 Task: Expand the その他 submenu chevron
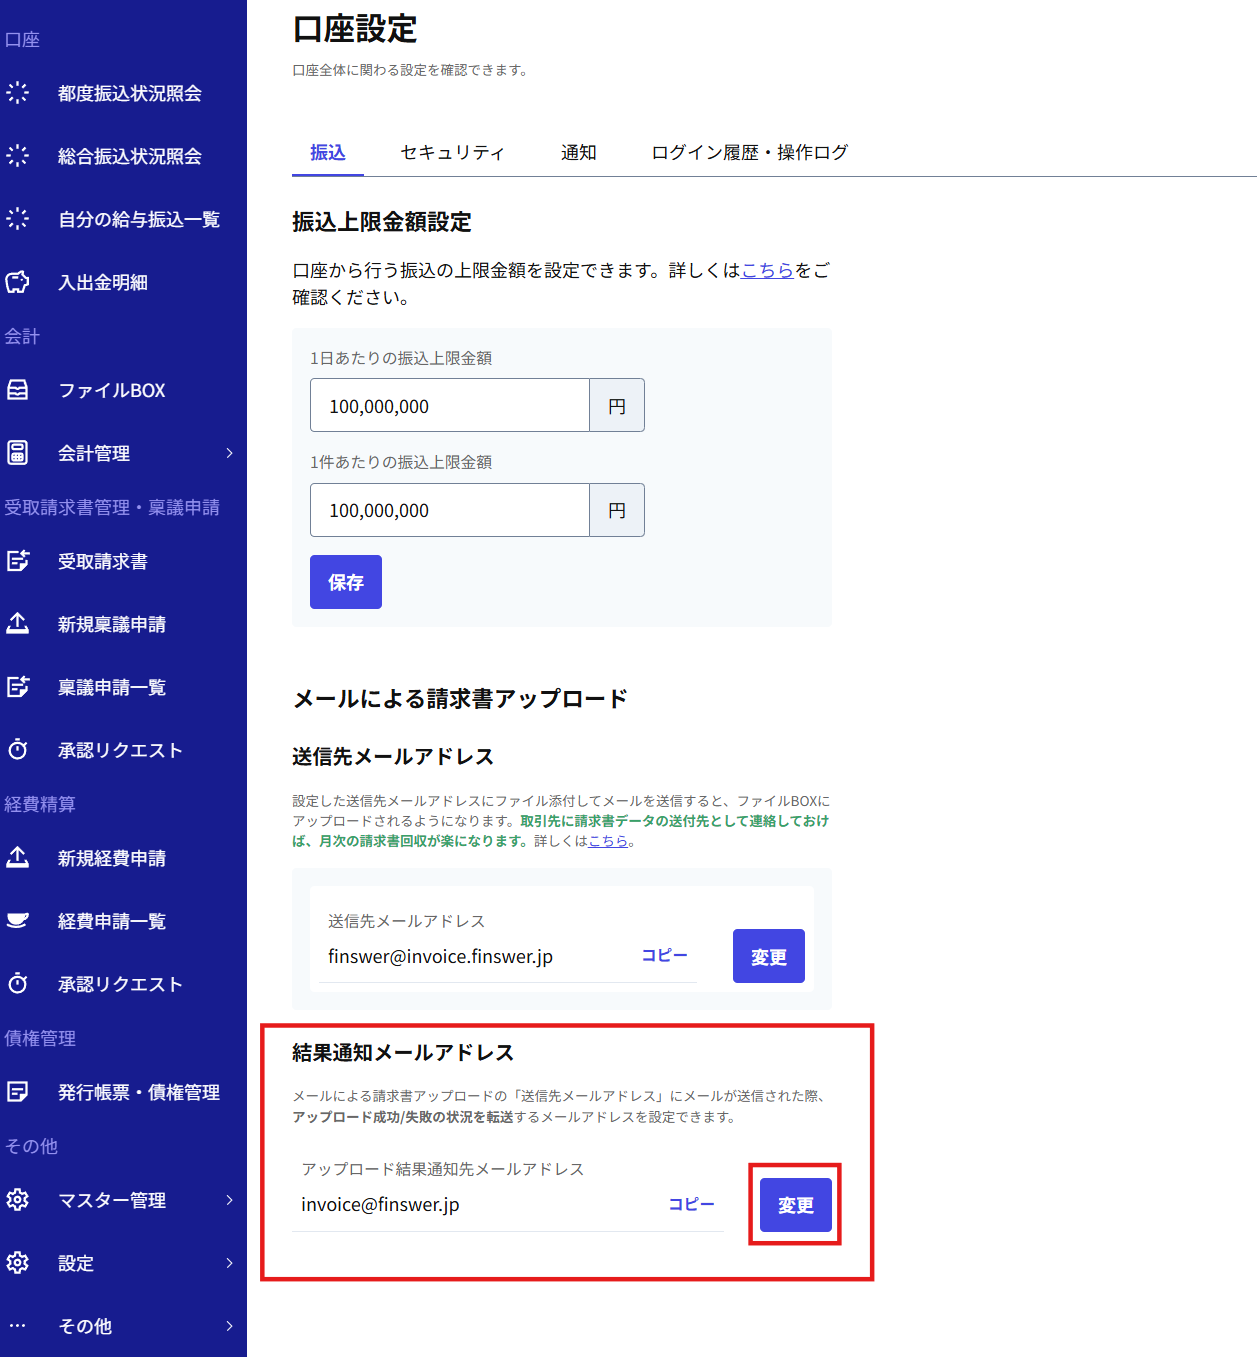click(229, 1326)
